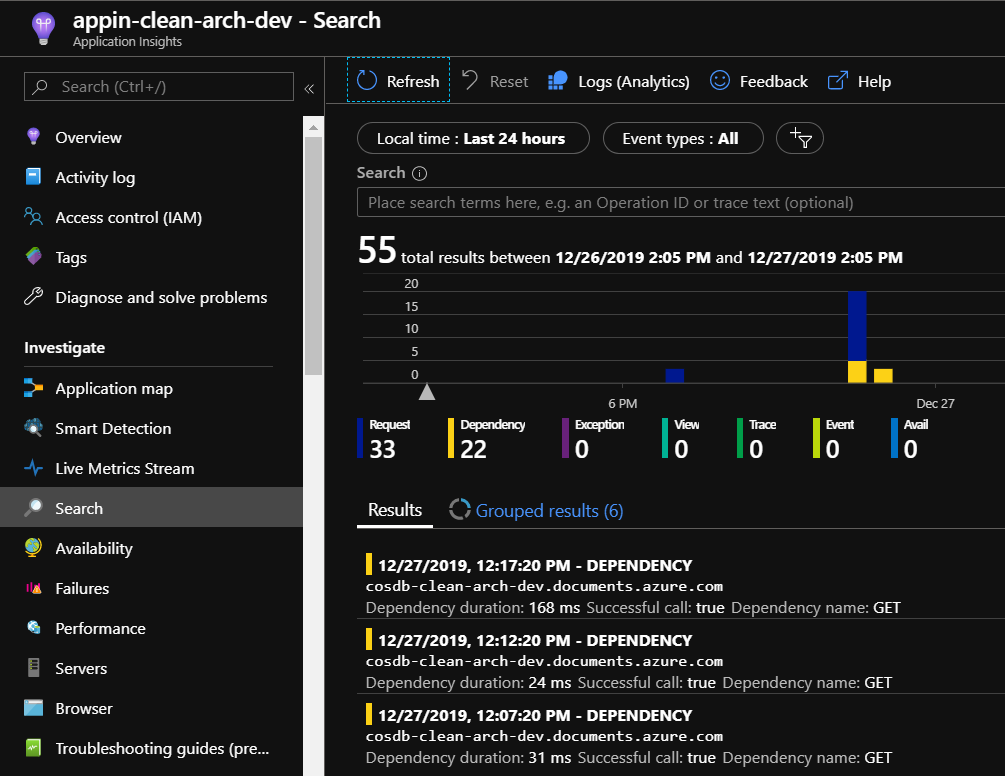The height and width of the screenshot is (776, 1005).
Task: Click the Live Metrics Stream pulse icon
Action: pos(33,468)
